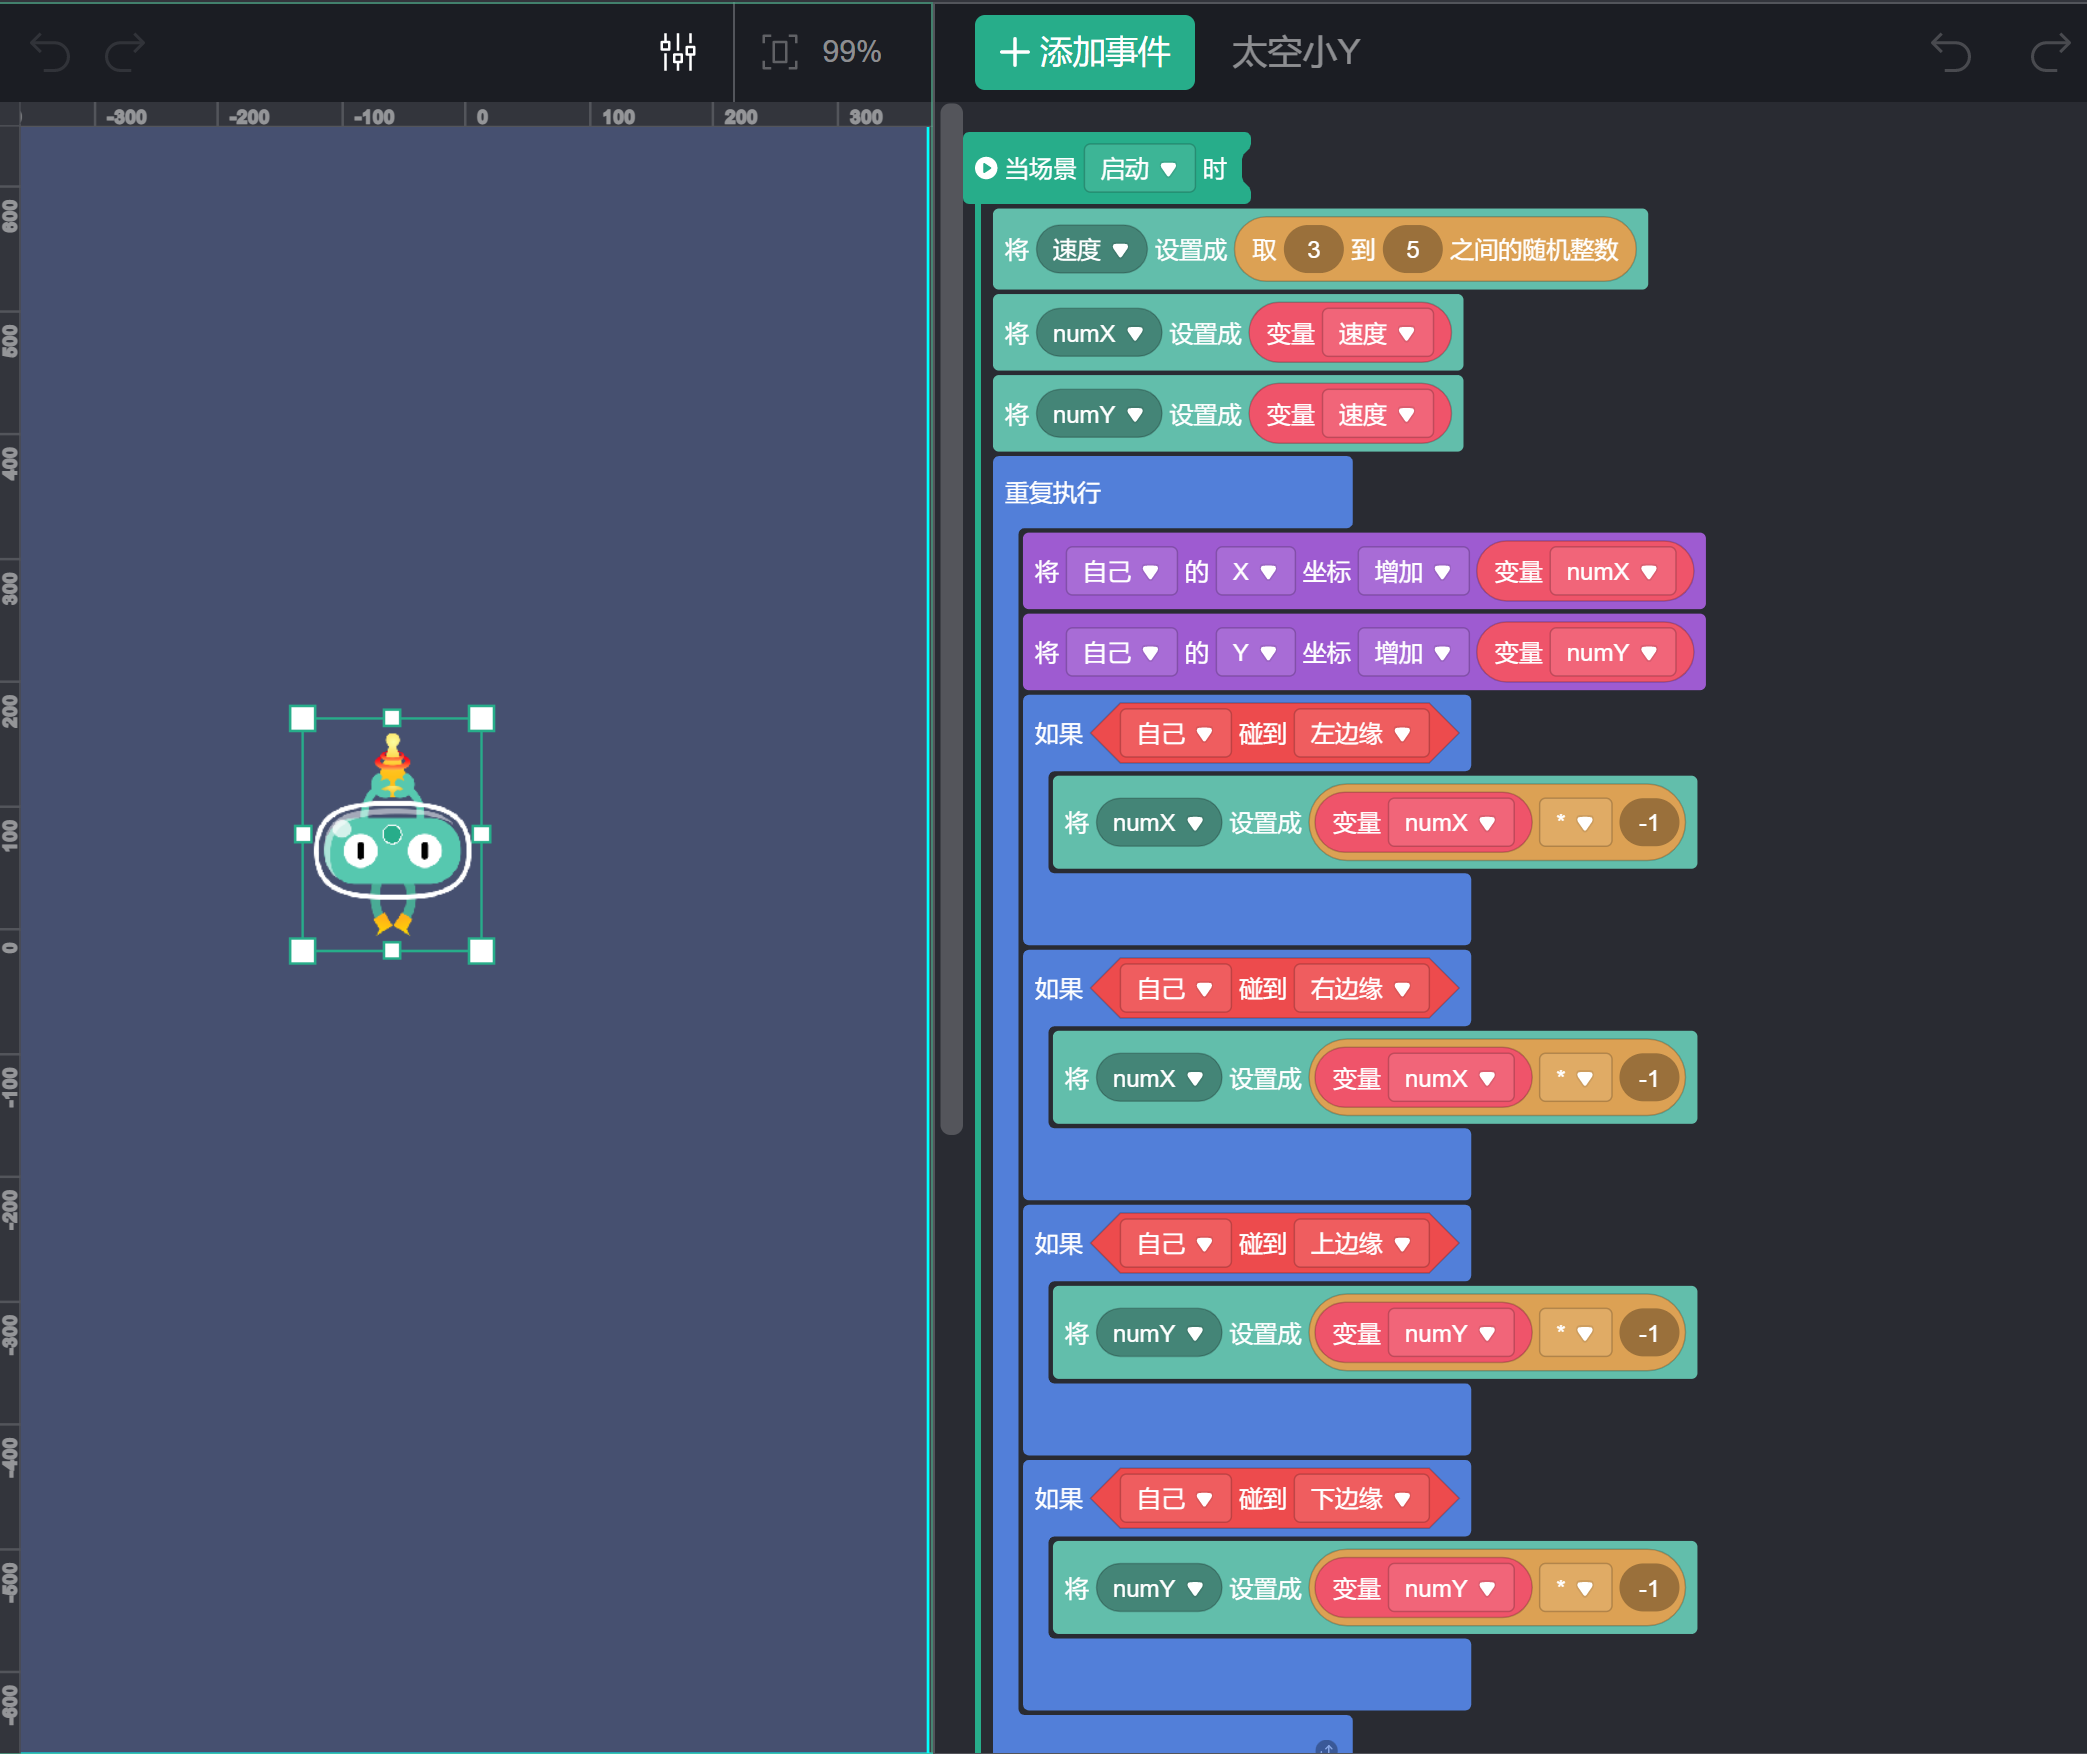2087x1754 pixels.
Task: Expand the 下边缘 edge dropdown
Action: pos(1360,1499)
